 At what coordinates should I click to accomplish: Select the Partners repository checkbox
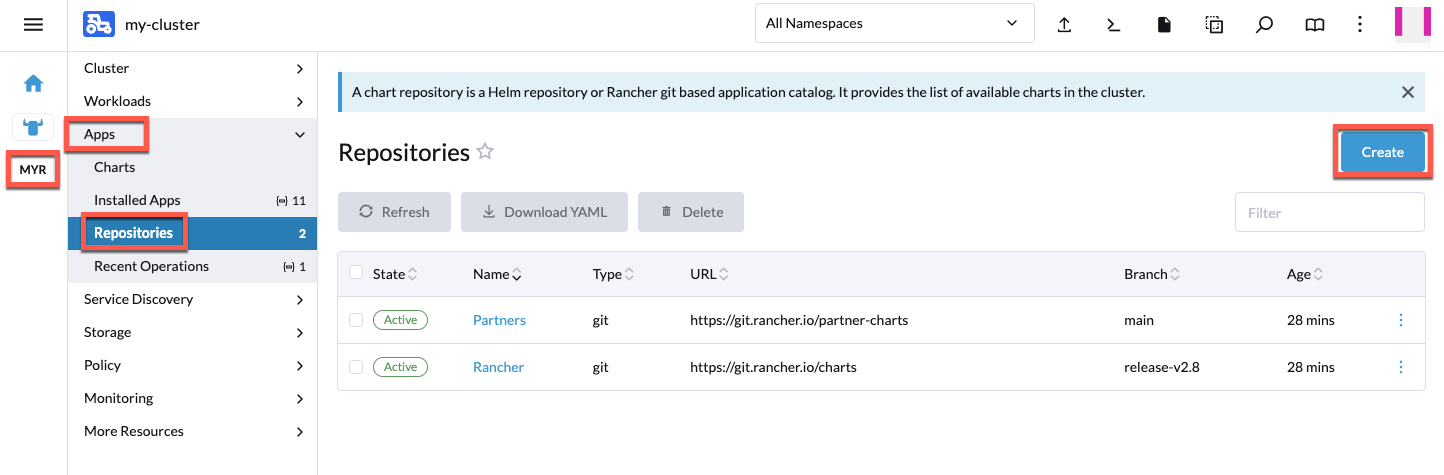tap(356, 320)
